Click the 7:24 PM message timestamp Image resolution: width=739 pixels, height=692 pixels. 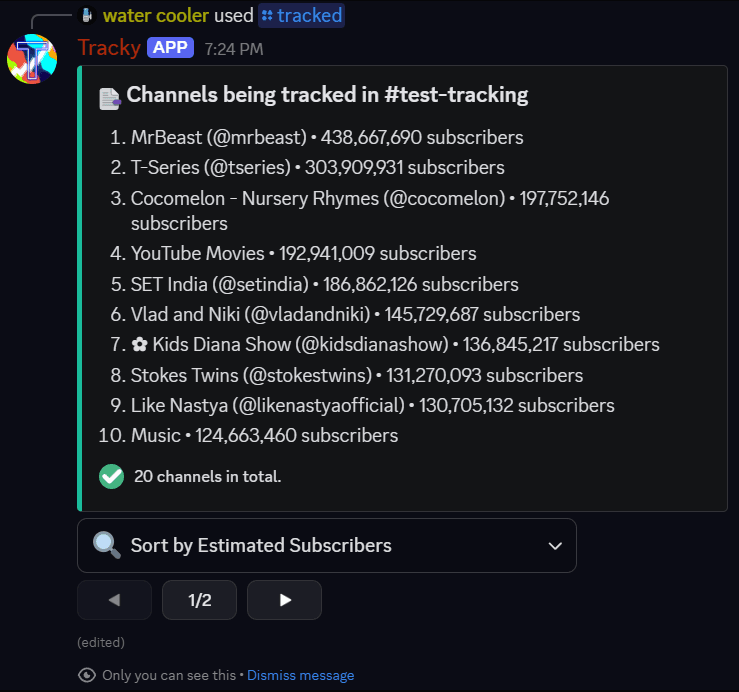tap(234, 48)
